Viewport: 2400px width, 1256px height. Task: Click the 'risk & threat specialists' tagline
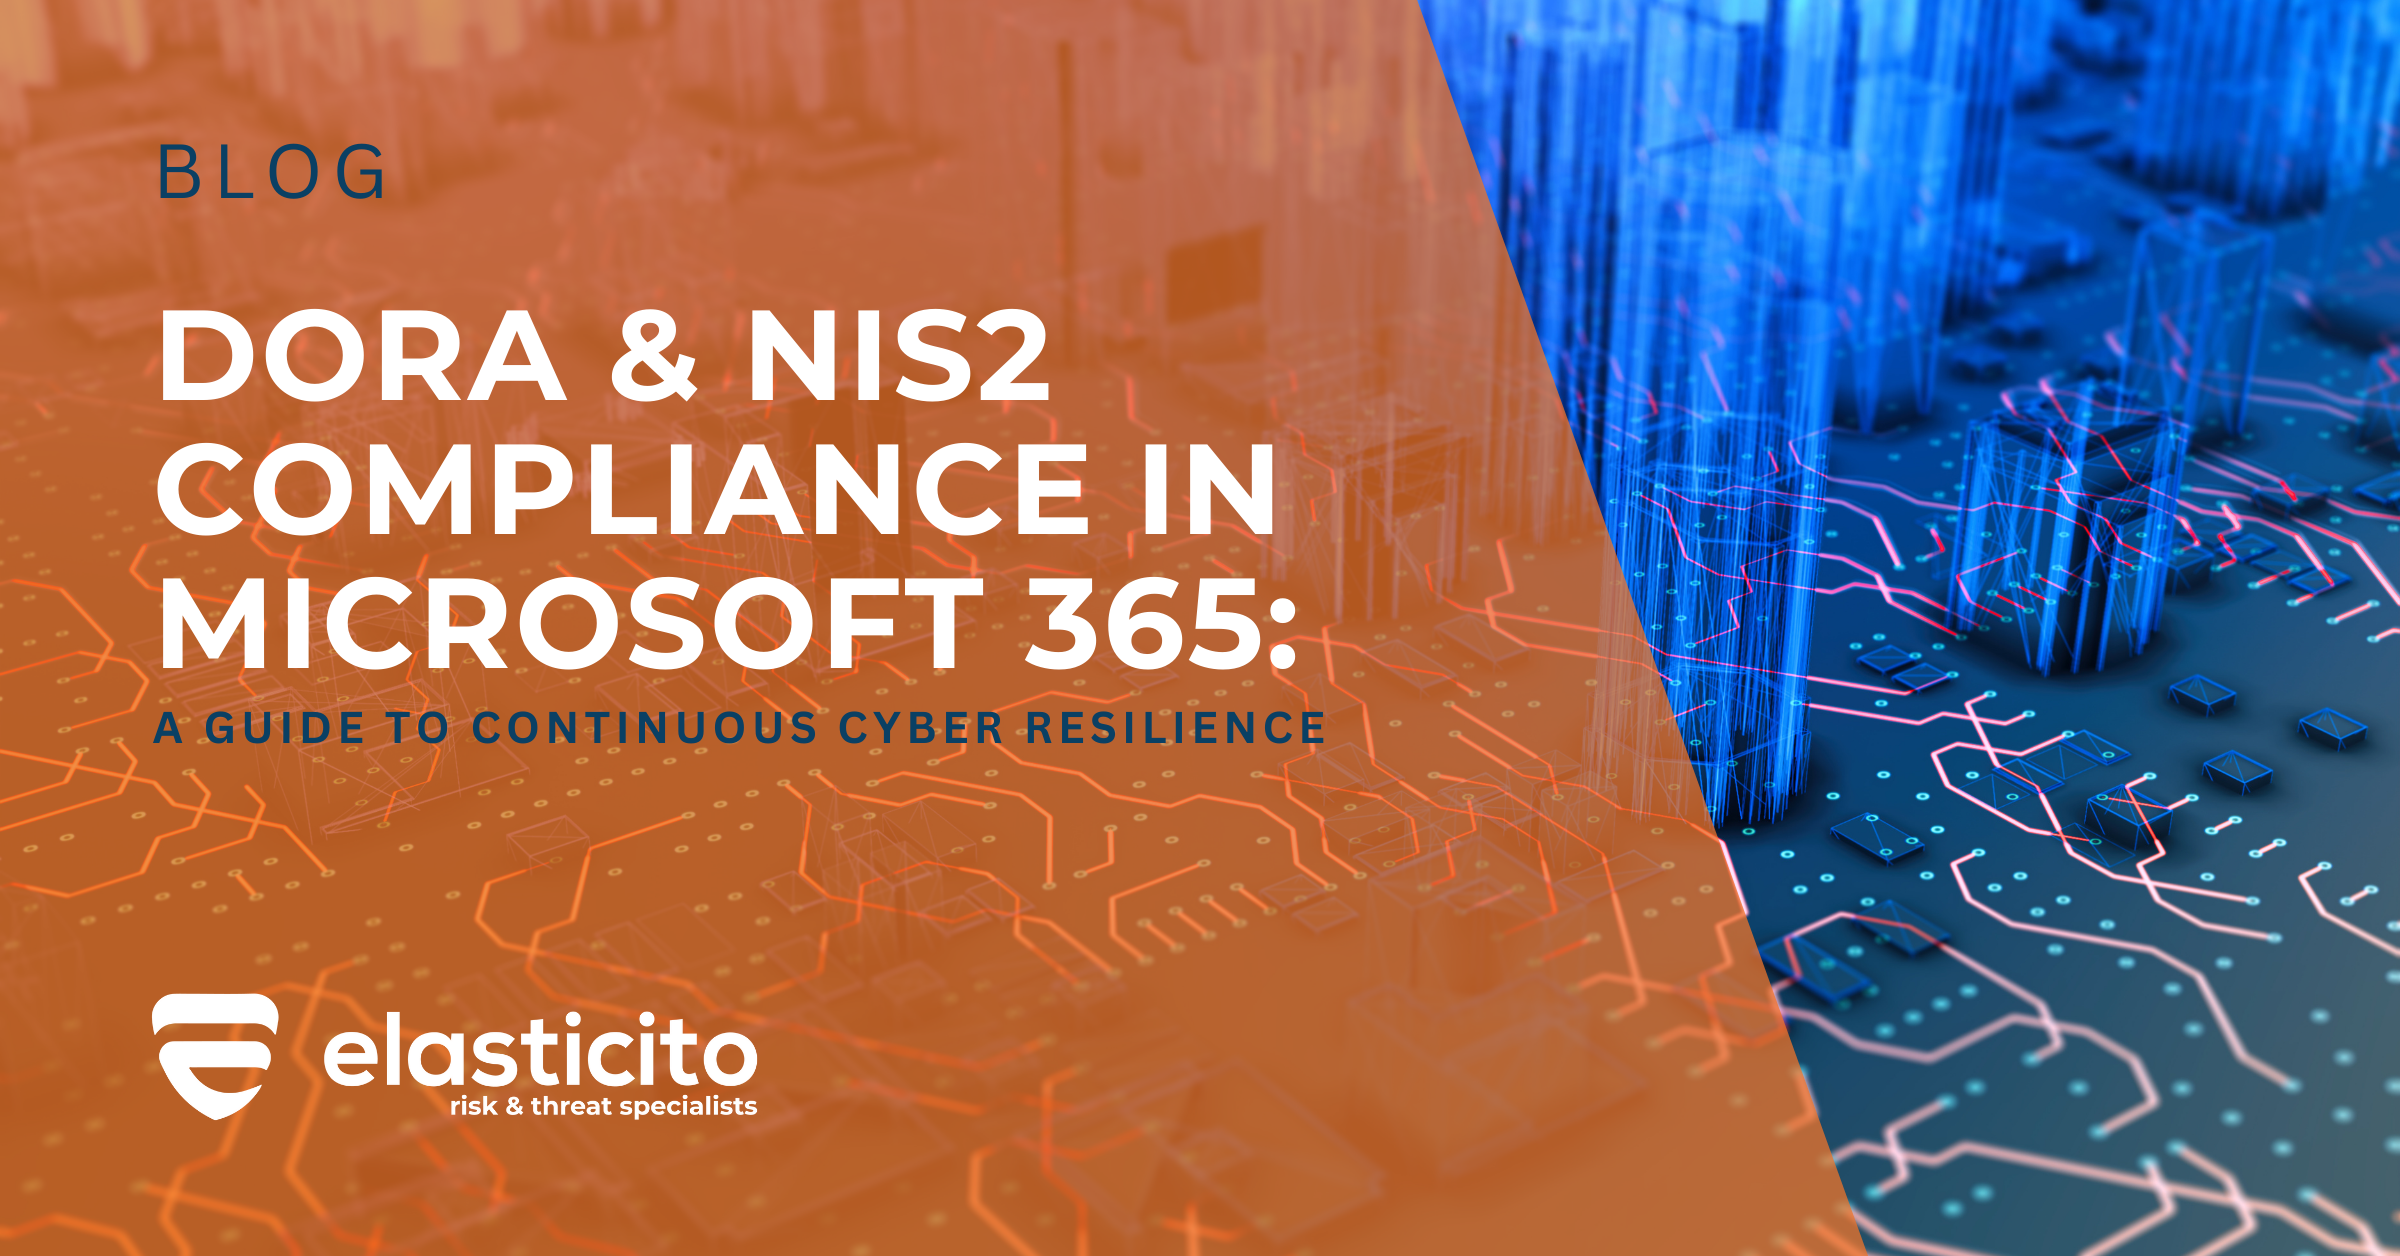point(603,1106)
